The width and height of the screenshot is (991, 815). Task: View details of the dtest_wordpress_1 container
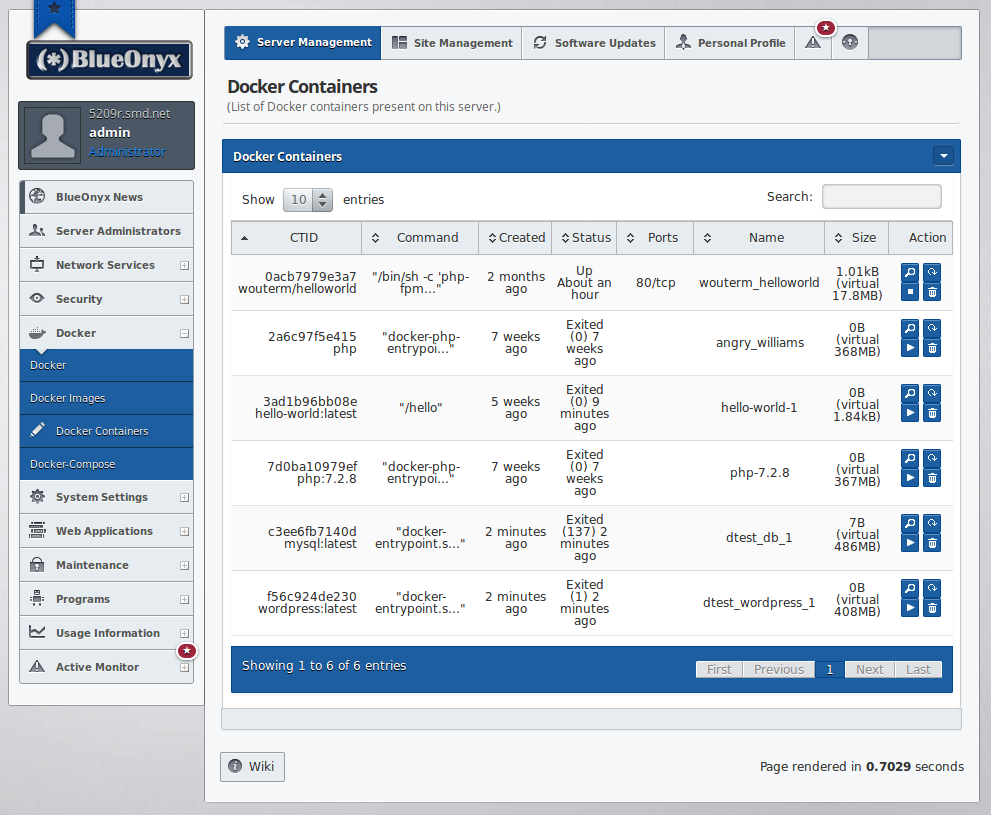909,588
